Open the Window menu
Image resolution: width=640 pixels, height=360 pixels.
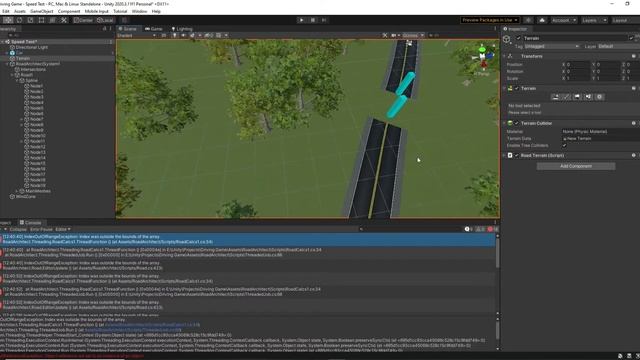pos(139,11)
